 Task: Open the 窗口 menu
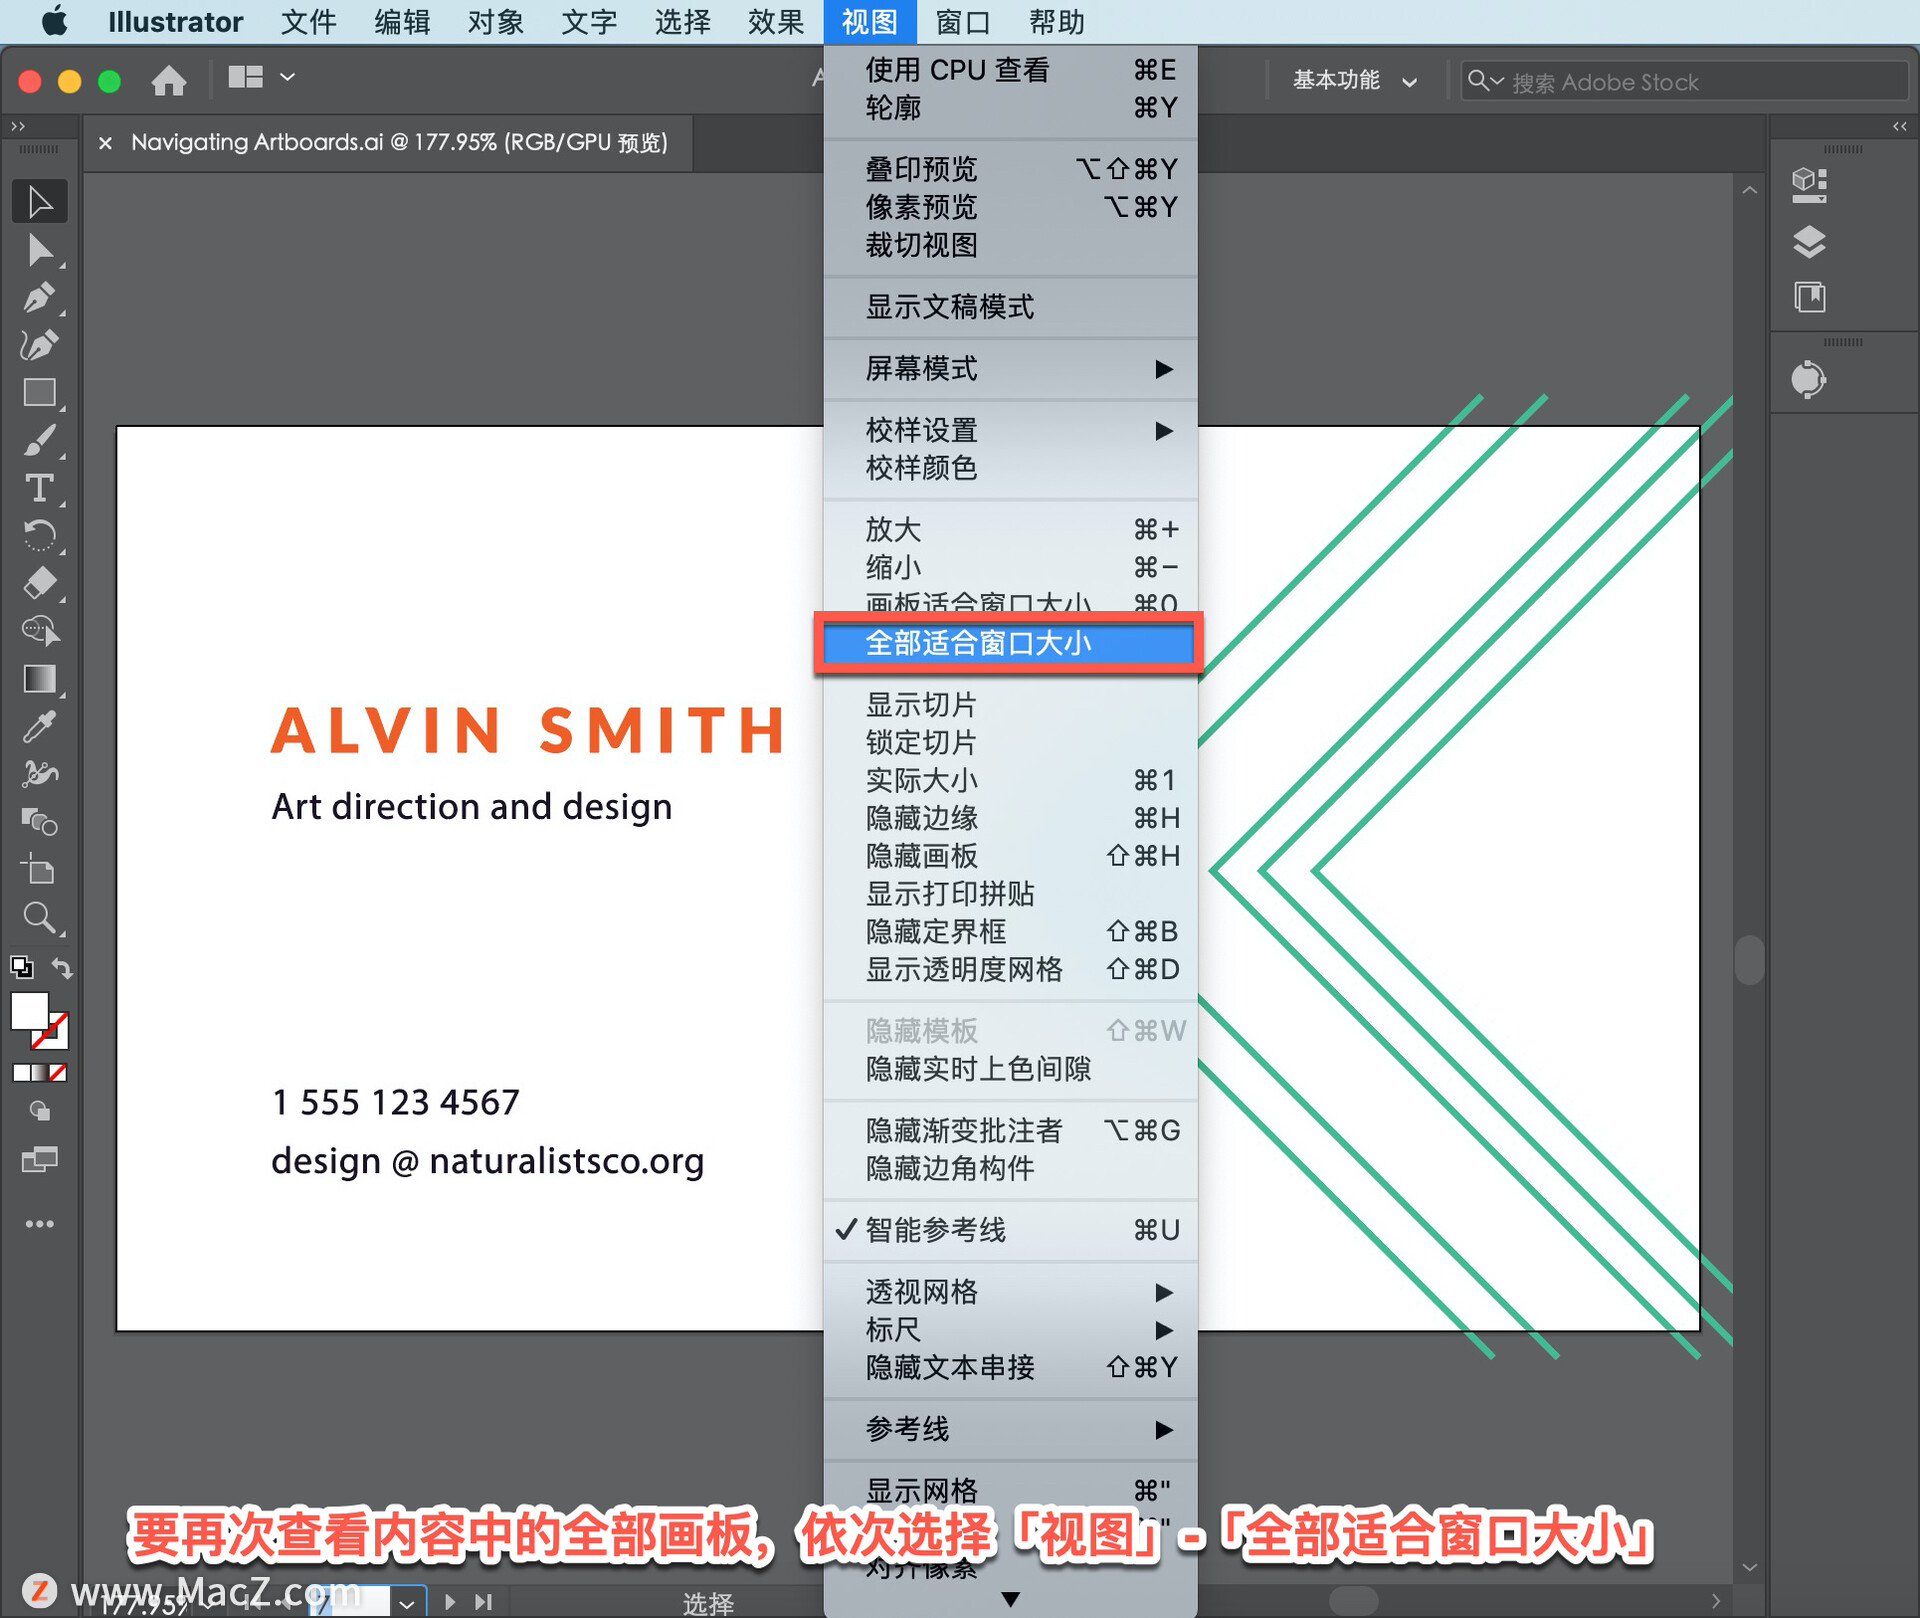coord(962,21)
